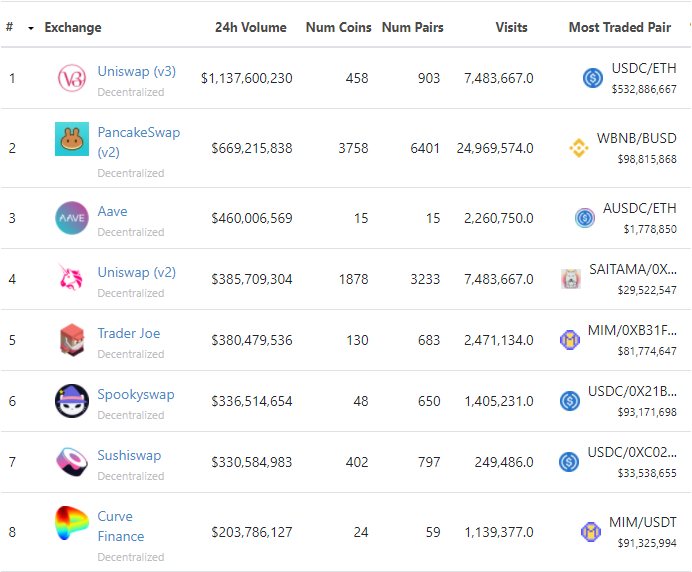Viewport: 692px width, 572px height.
Task: Click the 1878 coins count
Action: pyautogui.click(x=354, y=279)
